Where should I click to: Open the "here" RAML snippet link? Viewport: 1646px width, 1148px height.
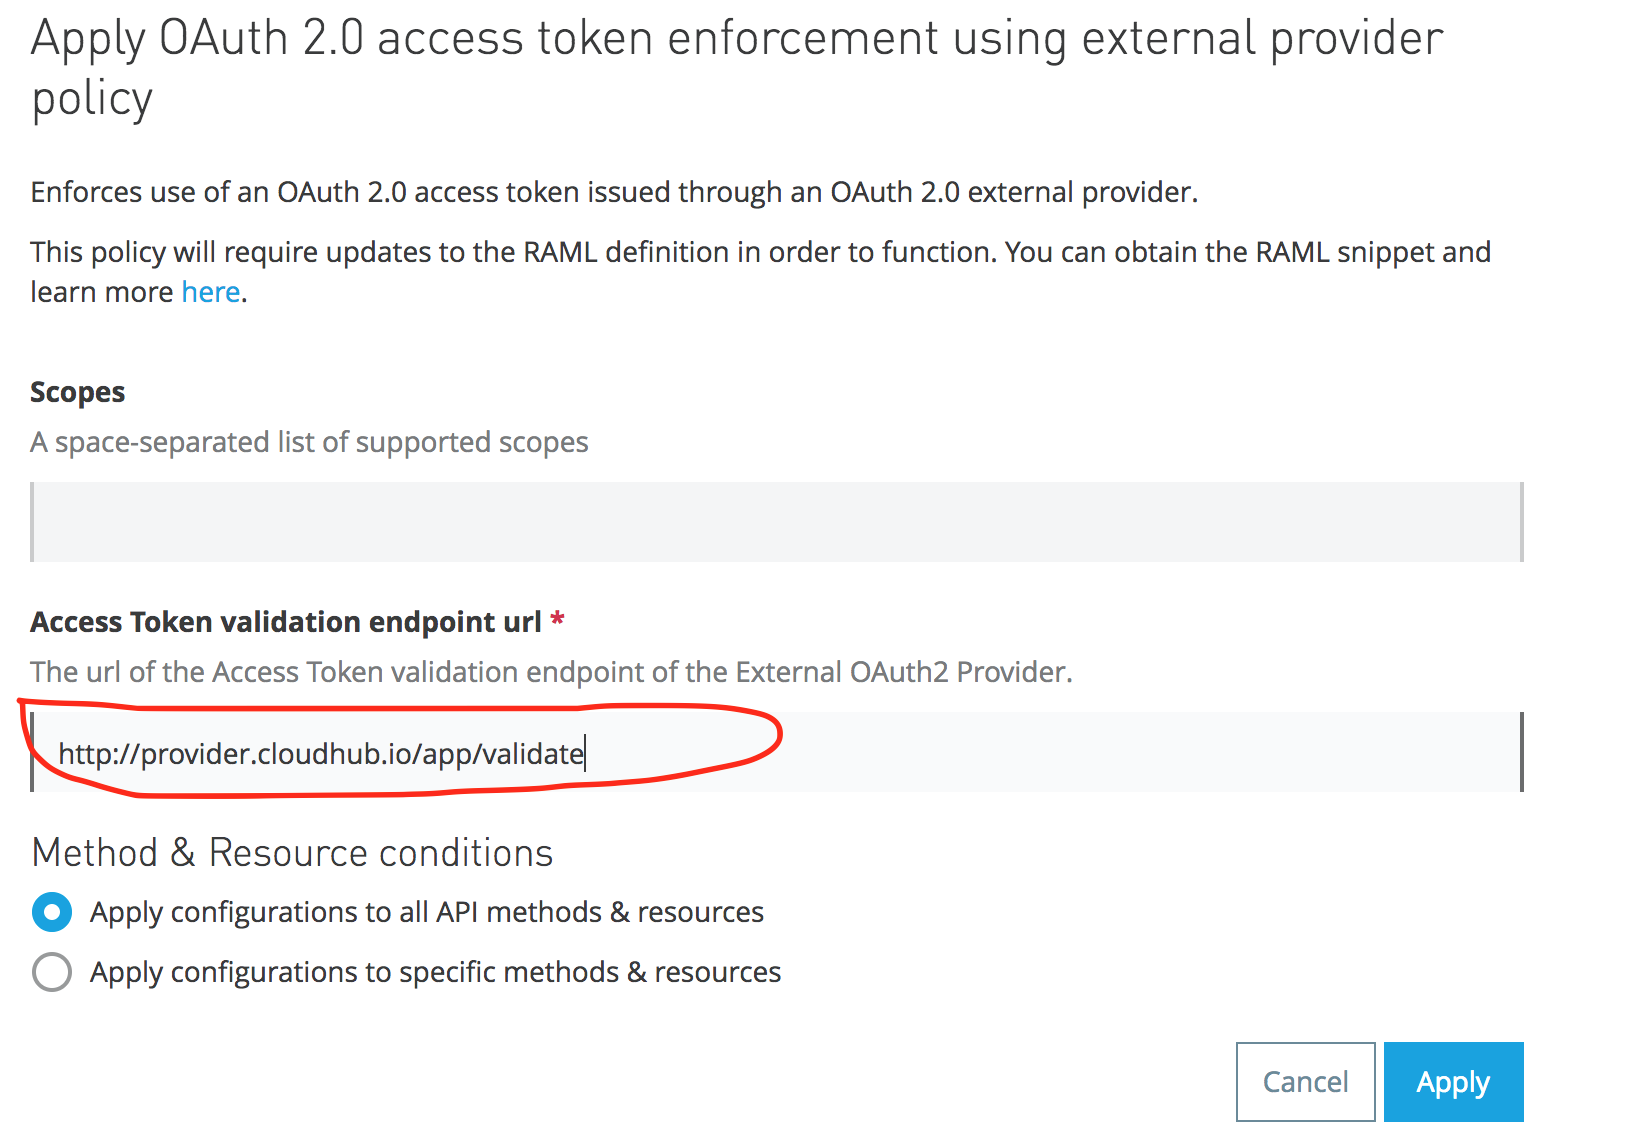point(210,292)
